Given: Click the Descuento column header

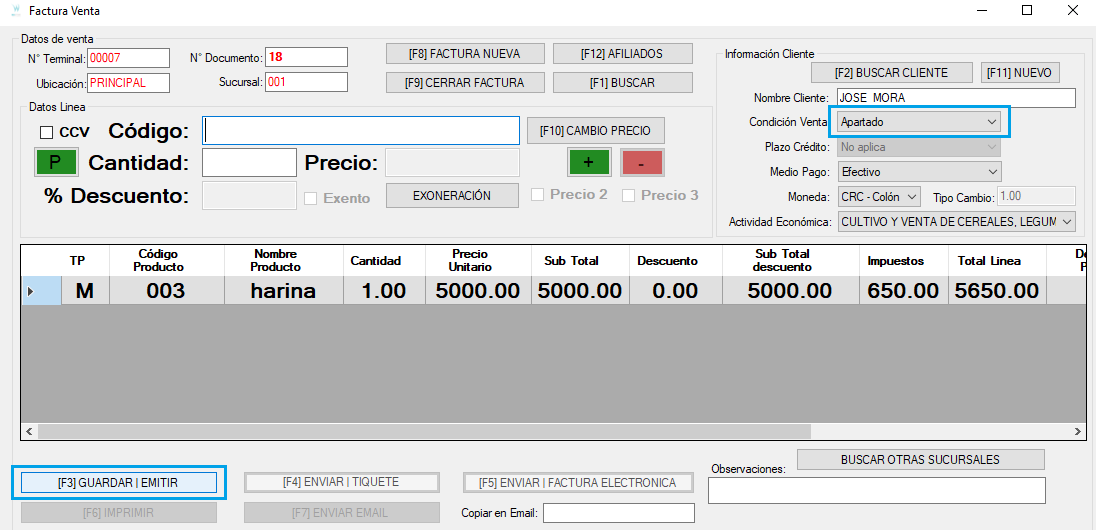Looking at the screenshot, I should click(676, 261).
